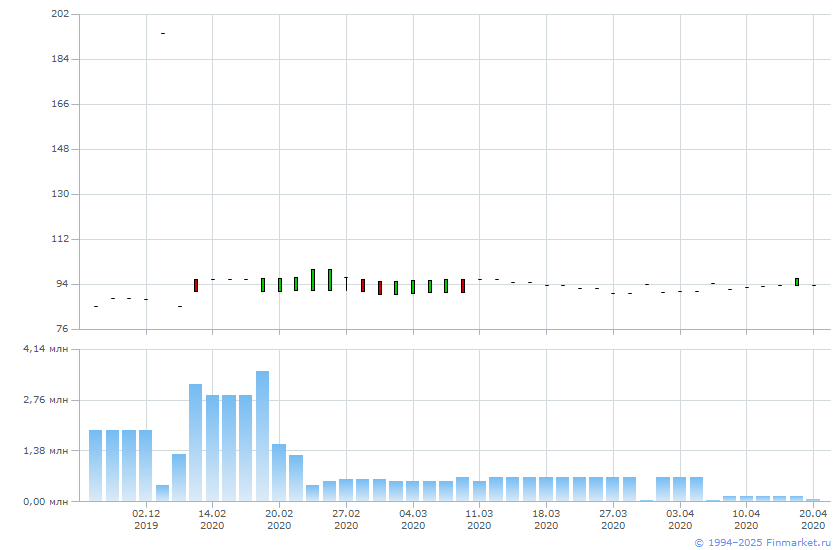Click the 0,00 млн volume axis label
Viewport: 840px width, 550px height.
coord(46,502)
